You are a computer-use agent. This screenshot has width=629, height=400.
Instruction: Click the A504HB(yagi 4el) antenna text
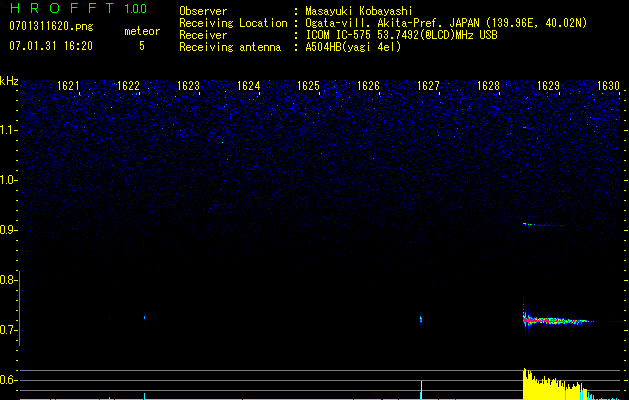coord(353,47)
